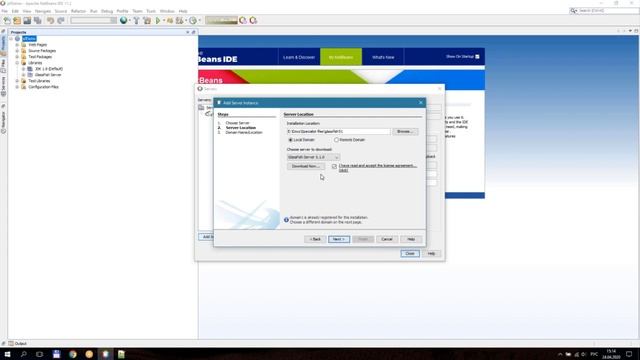The image size is (640, 360).
Task: Click the blue info icon in the dialog
Action: point(286,220)
